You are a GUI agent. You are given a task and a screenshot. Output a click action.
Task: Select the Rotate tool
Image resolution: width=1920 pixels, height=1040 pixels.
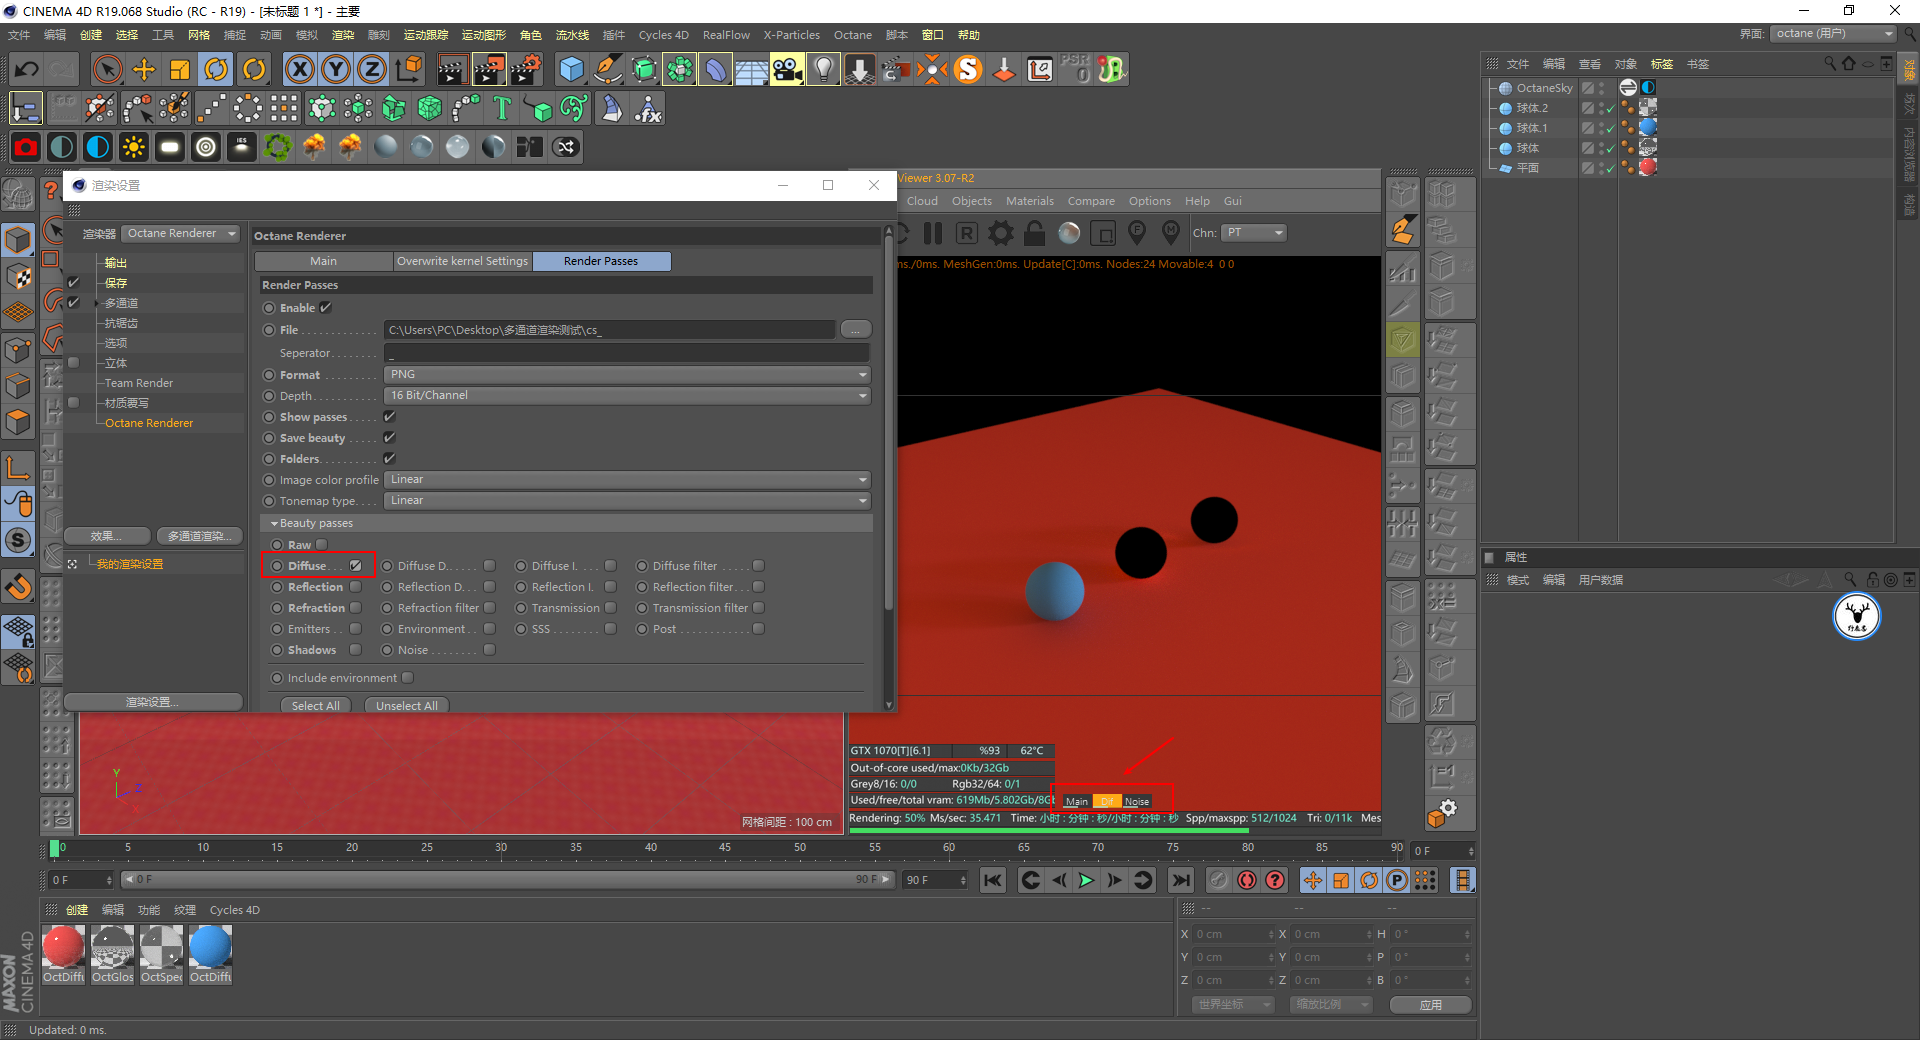coord(216,69)
